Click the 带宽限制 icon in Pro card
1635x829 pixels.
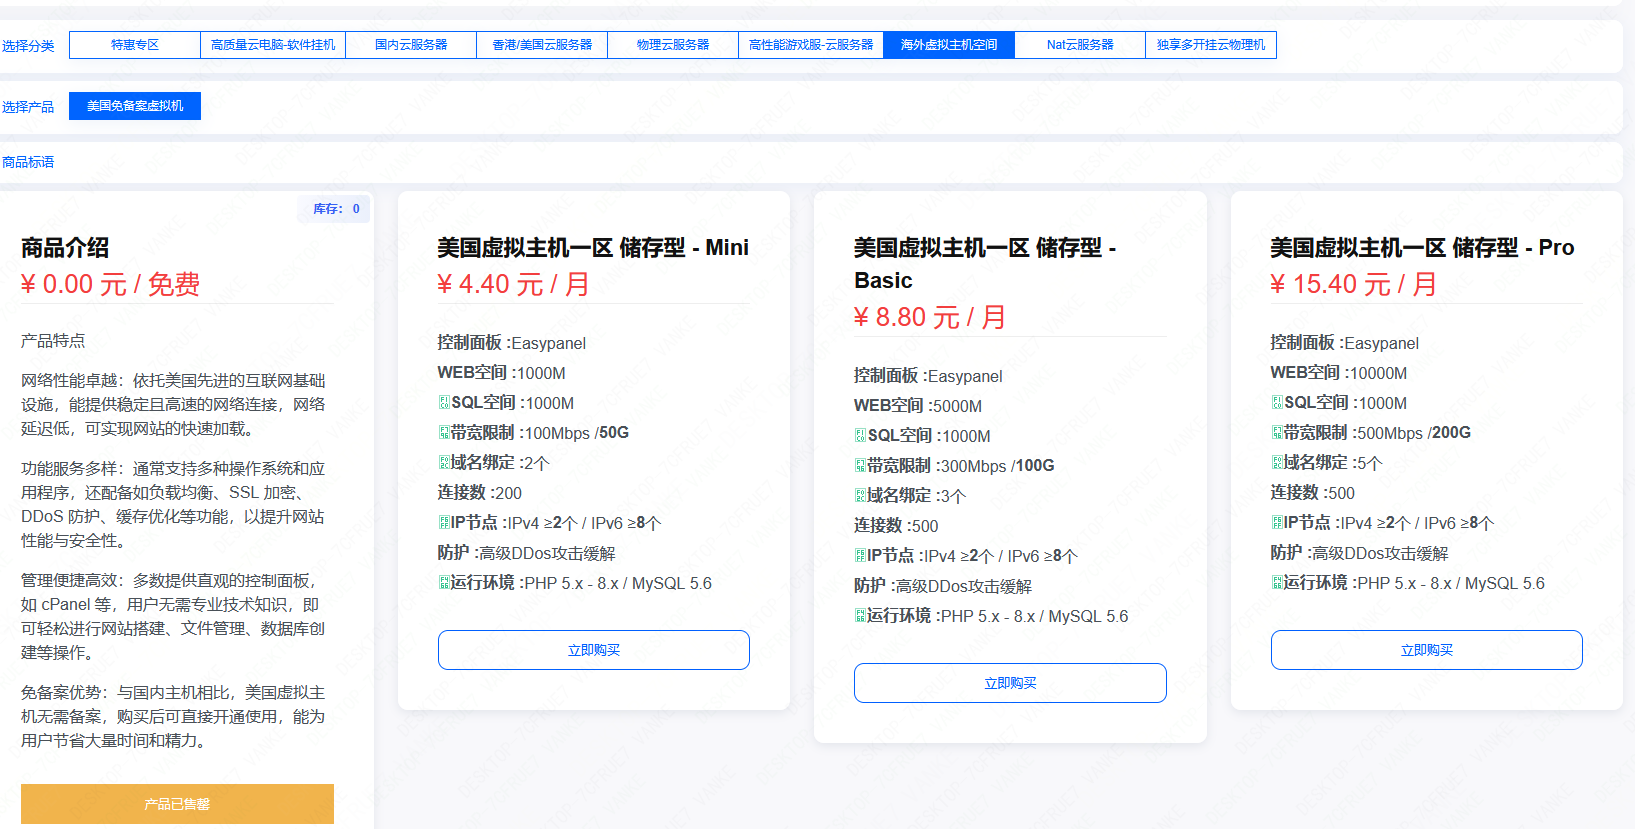tap(1277, 433)
